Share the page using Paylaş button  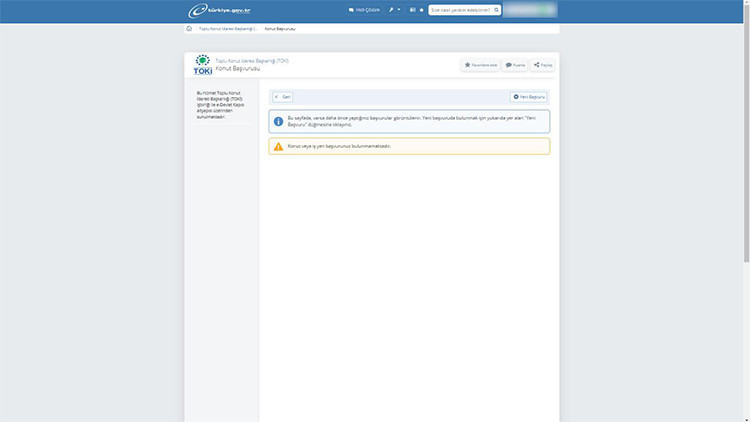[543, 65]
